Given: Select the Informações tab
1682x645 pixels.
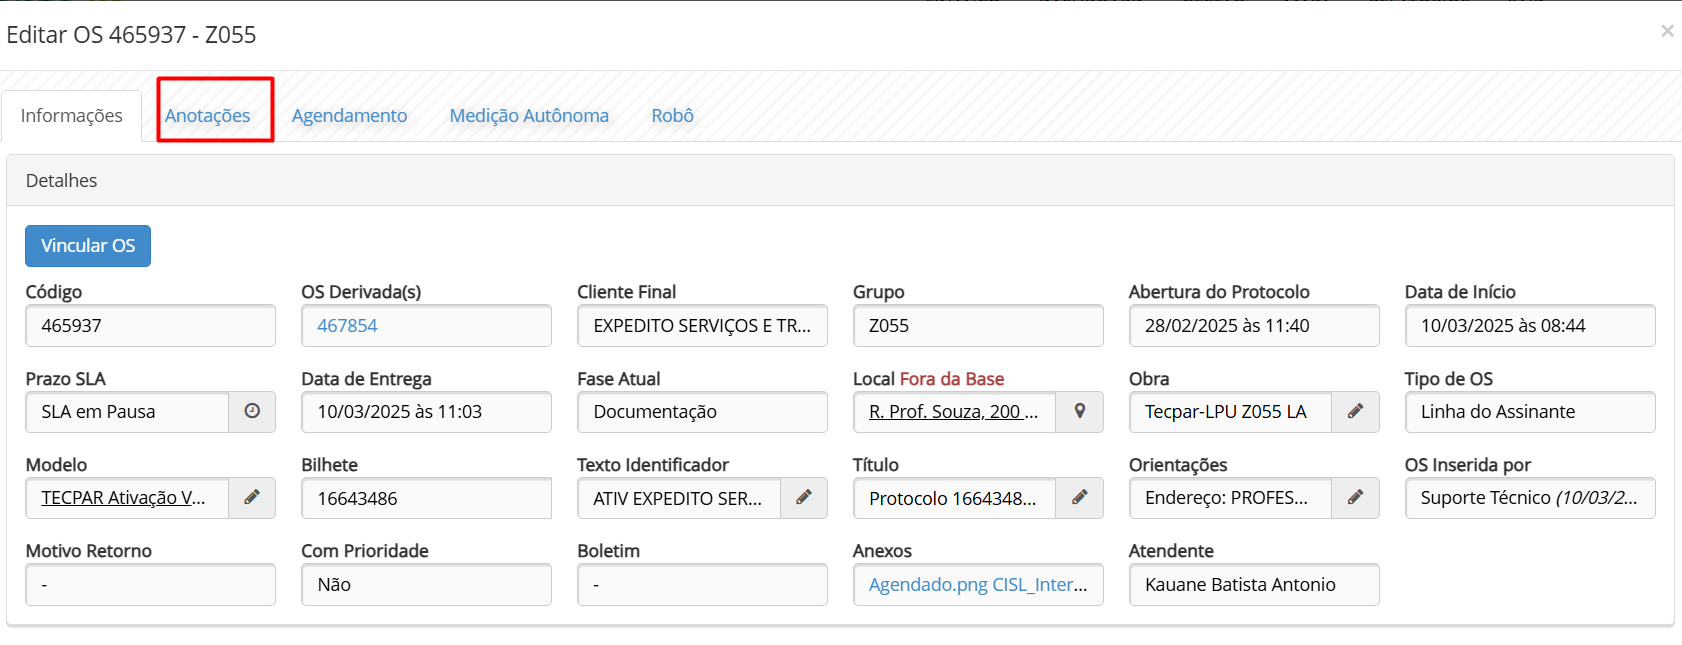Looking at the screenshot, I should [72, 115].
